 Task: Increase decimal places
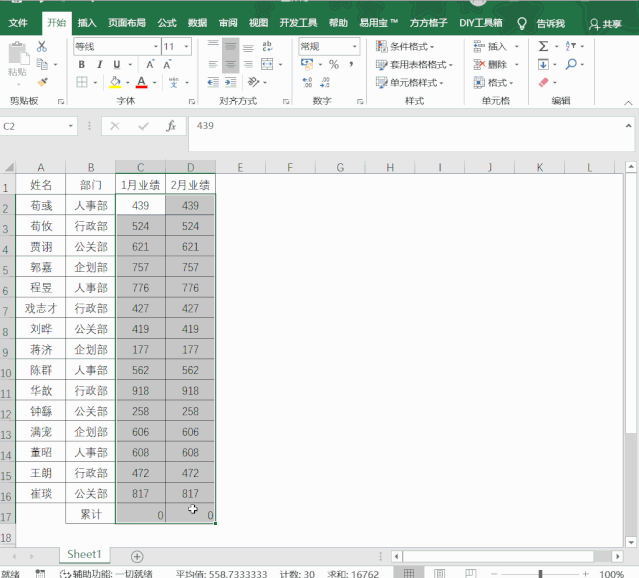tap(307, 82)
